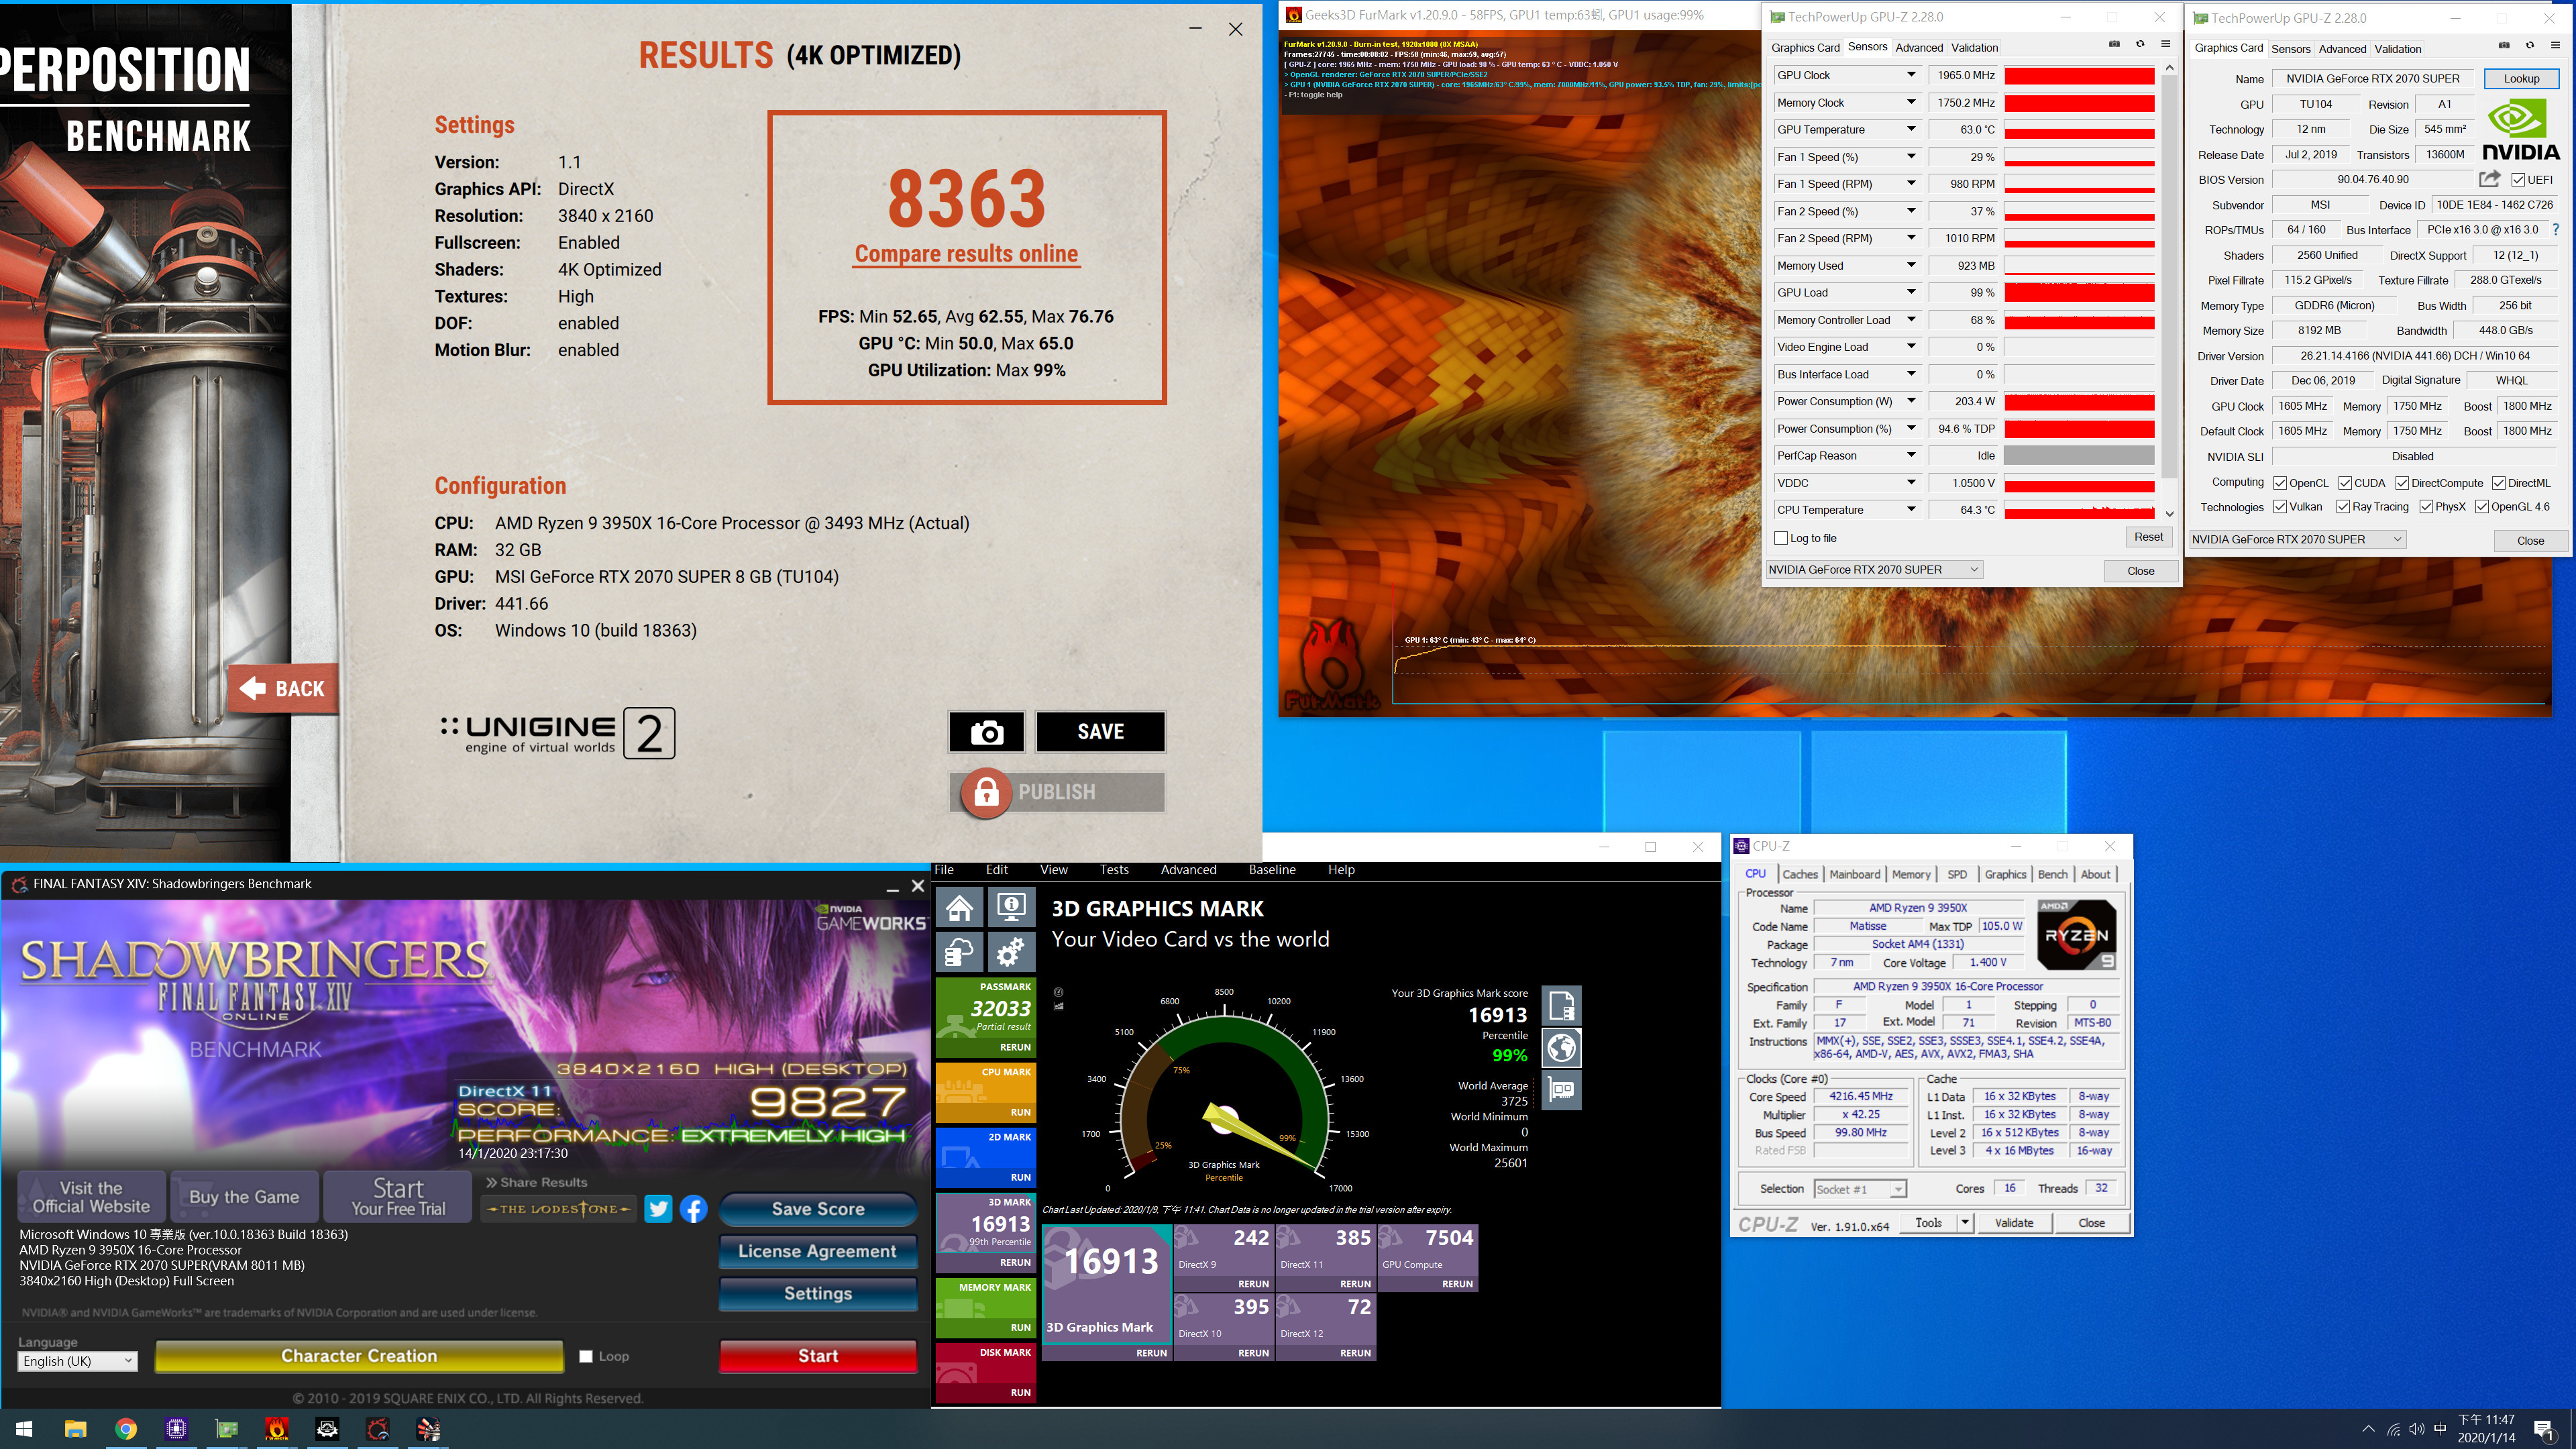Image resolution: width=2576 pixels, height=1449 pixels.
Task: Click refresh icon in GPU-Z Sensors window
Action: point(2140,44)
